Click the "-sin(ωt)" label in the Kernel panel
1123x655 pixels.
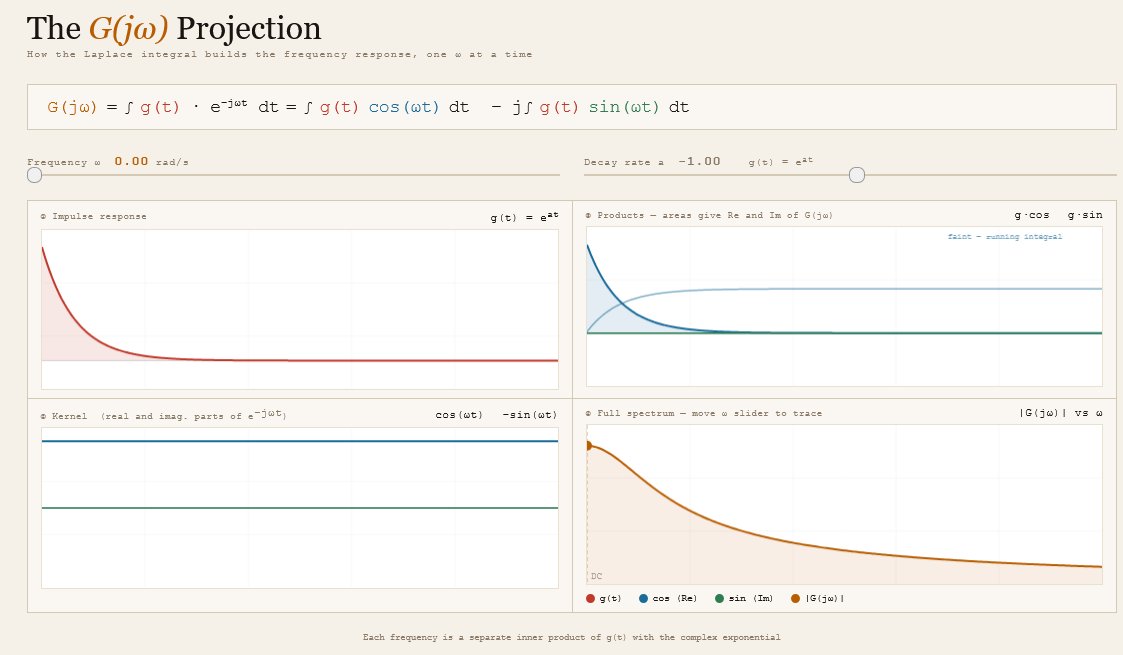530,415
